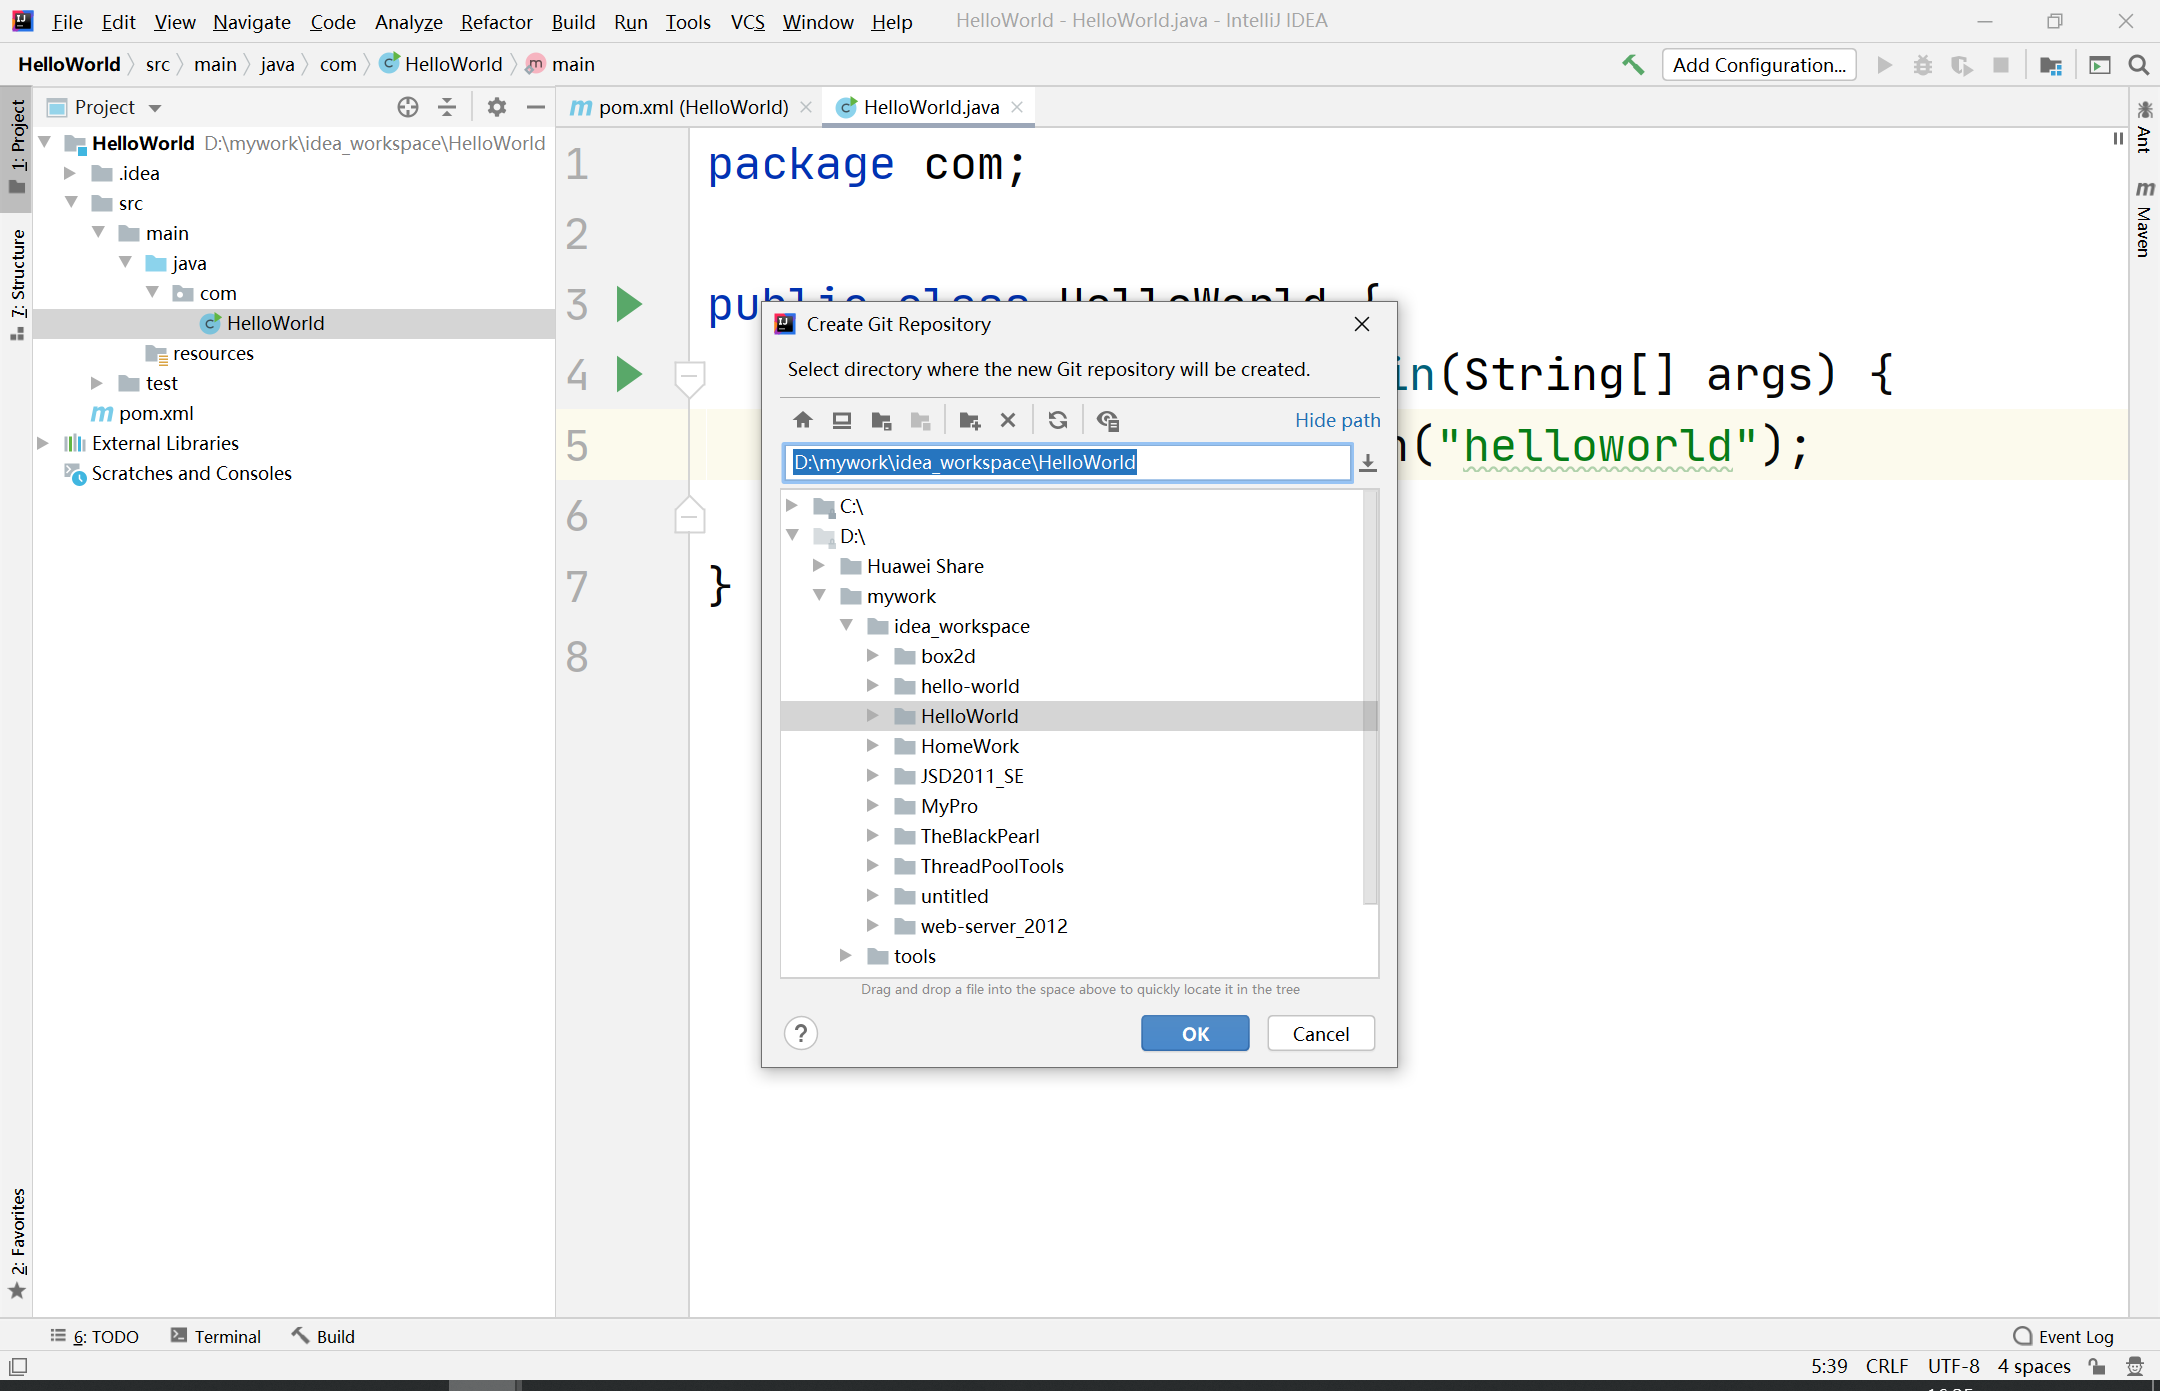This screenshot has height=1391, width=2160.
Task: Click the tool window quick access icon, bottom left
Action: pyautogui.click(x=18, y=1366)
